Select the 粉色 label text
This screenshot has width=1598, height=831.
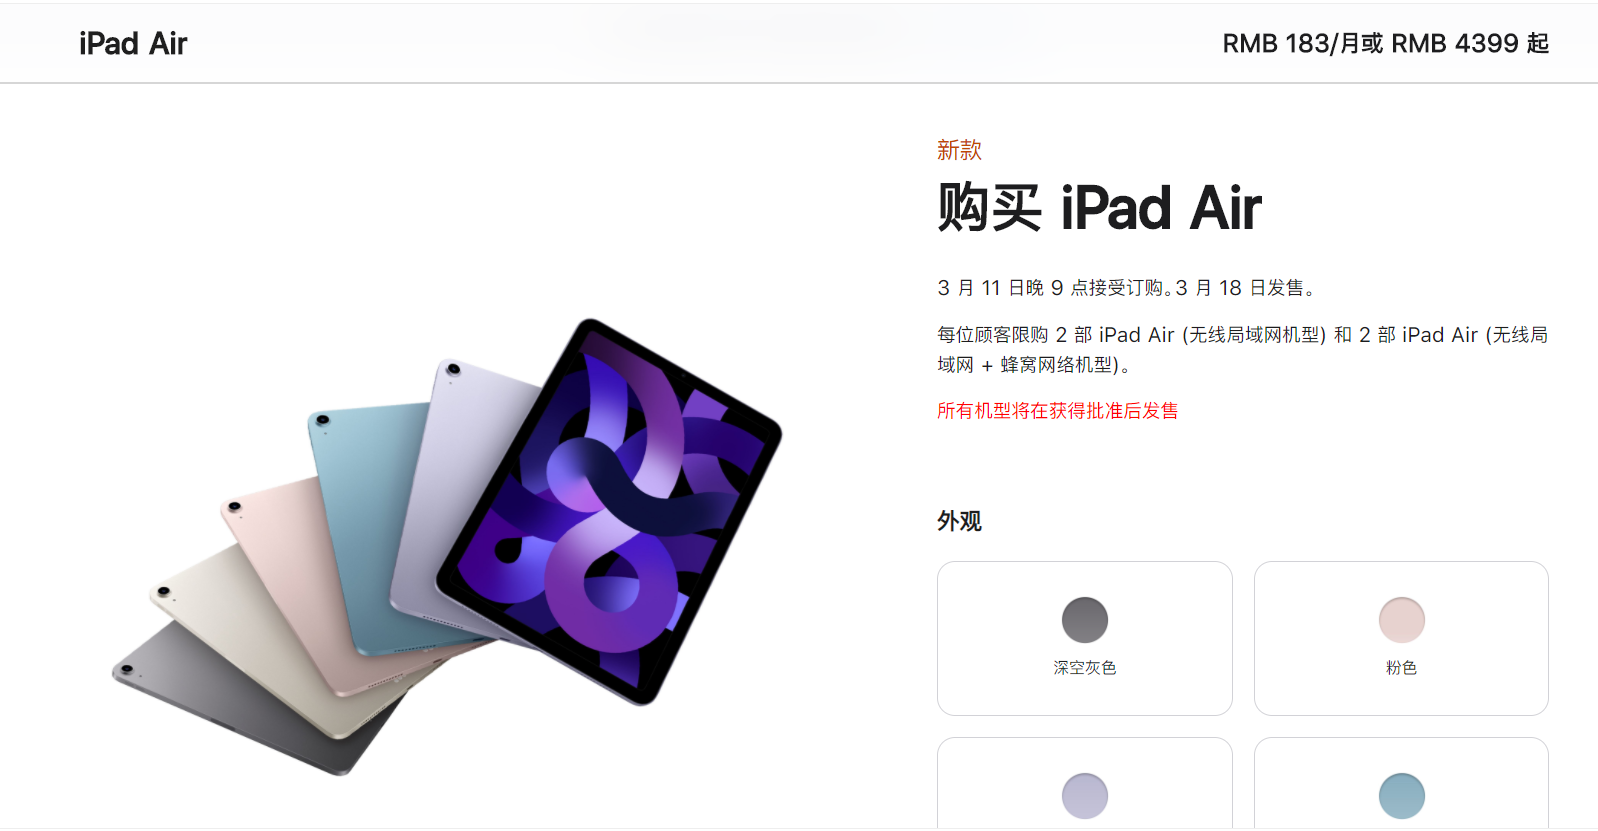[x=1401, y=668]
